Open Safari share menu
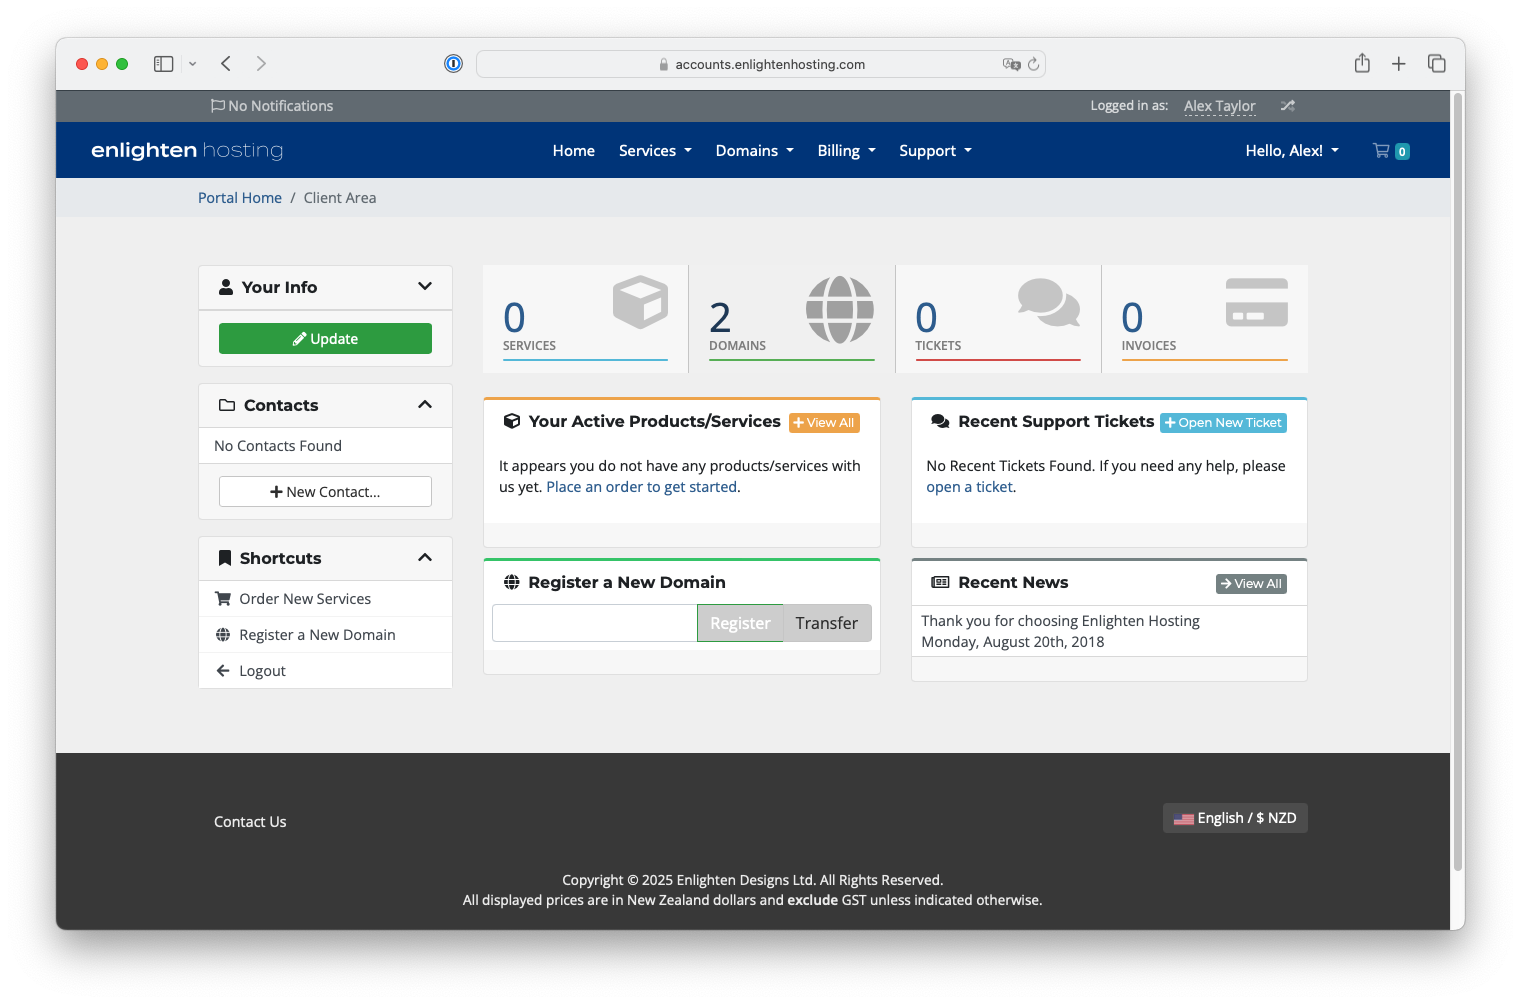The image size is (1521, 1004). point(1362,64)
